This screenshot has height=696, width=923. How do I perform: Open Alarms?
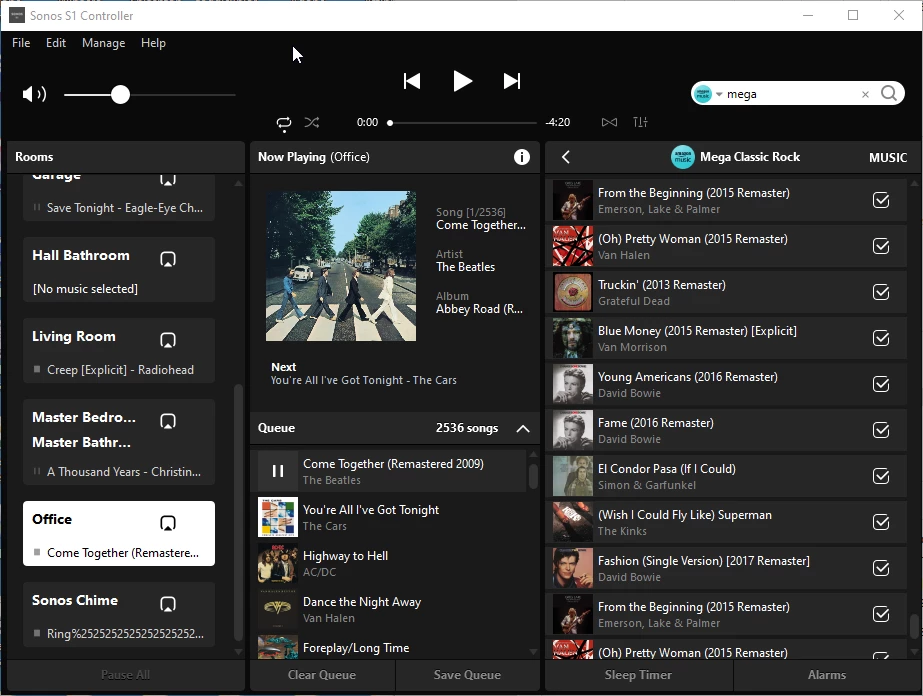(x=827, y=675)
